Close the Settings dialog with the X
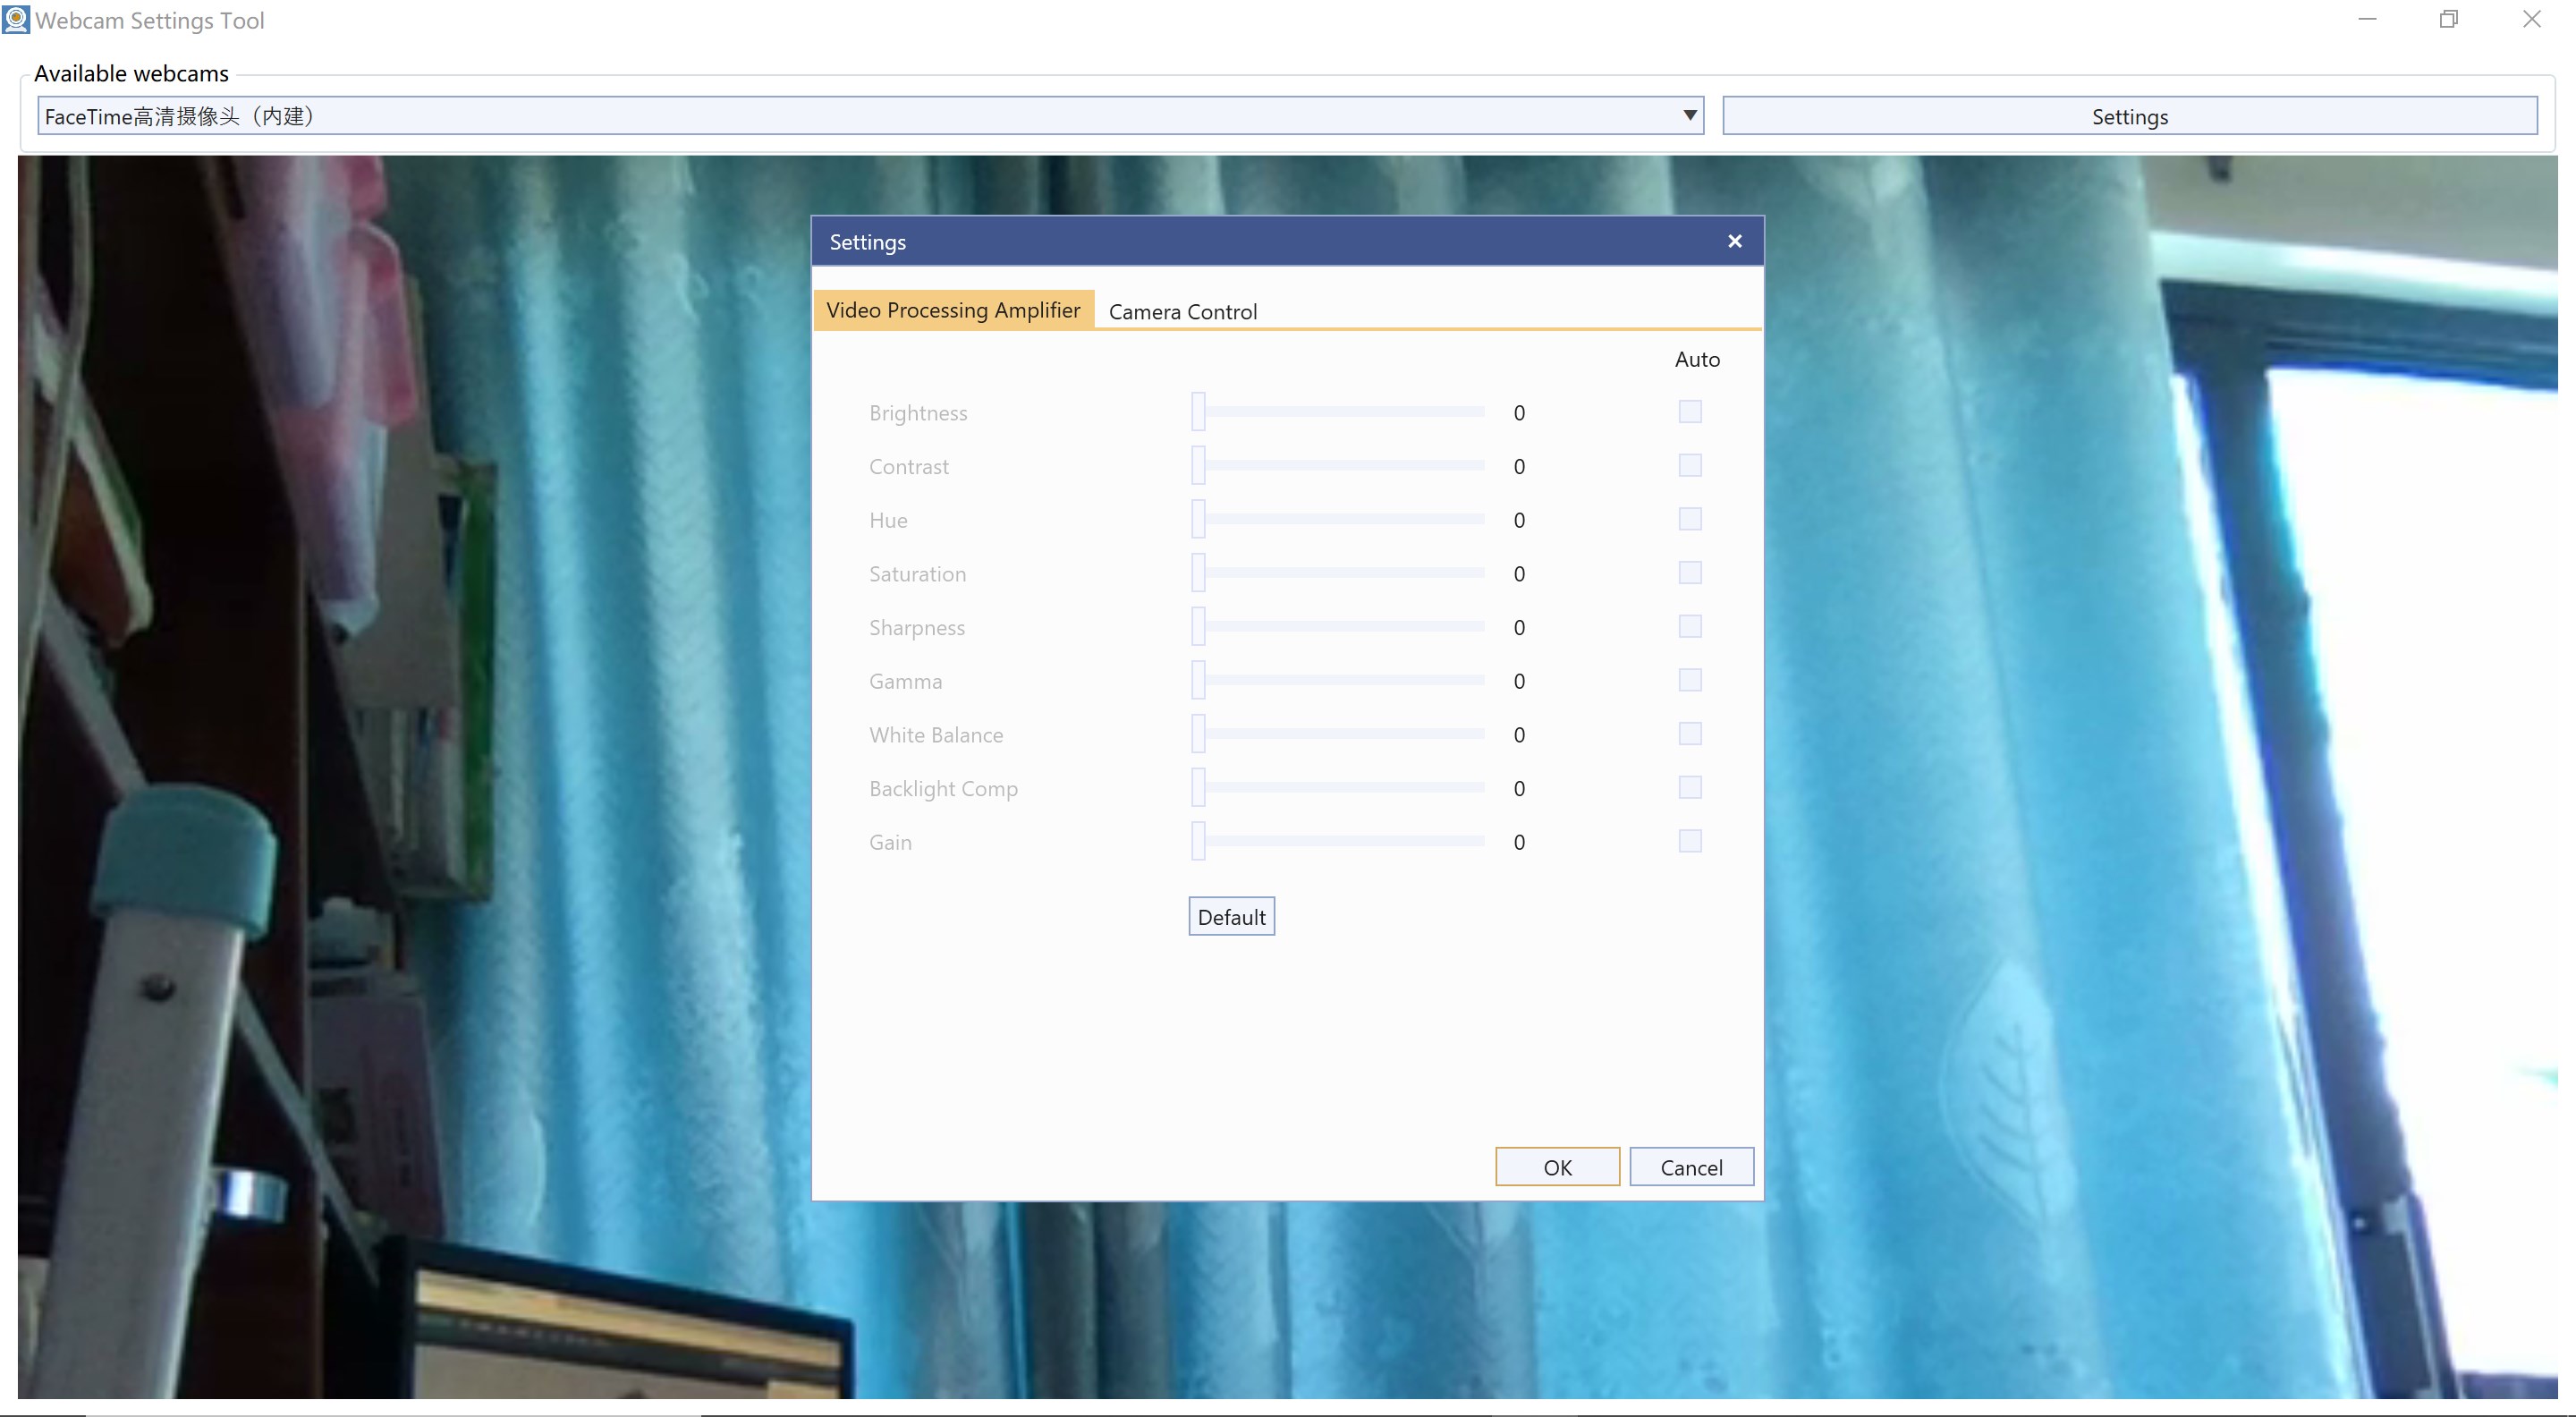Image resolution: width=2576 pixels, height=1417 pixels. [x=1734, y=241]
